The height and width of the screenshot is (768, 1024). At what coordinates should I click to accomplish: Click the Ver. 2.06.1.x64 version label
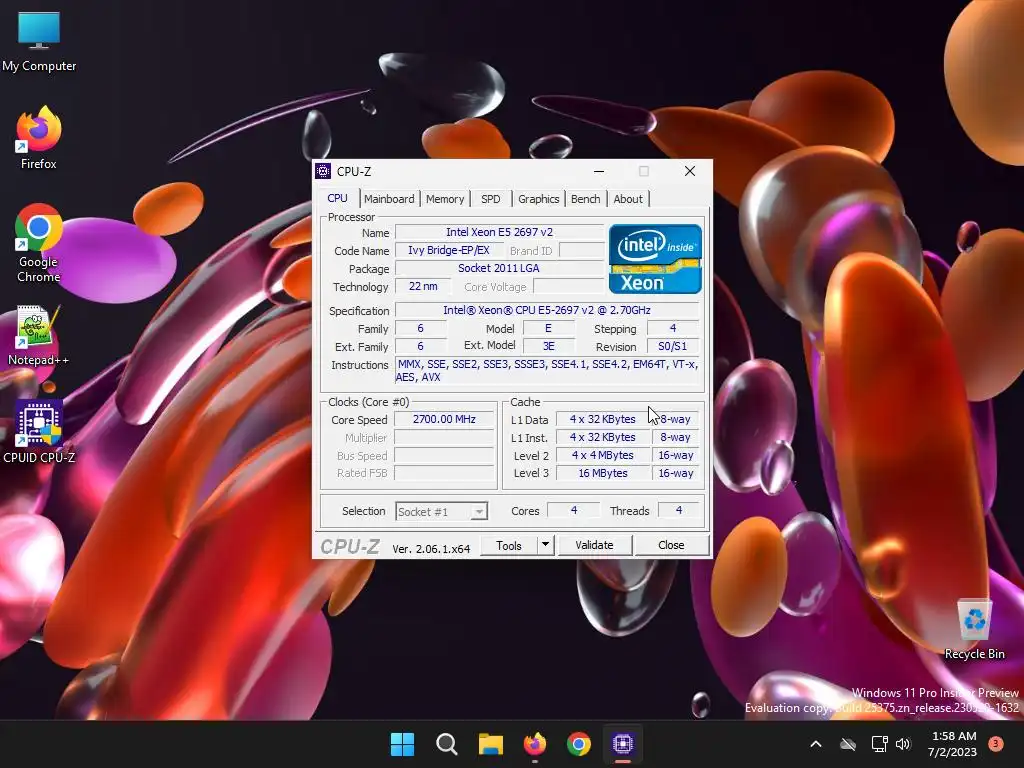click(431, 549)
